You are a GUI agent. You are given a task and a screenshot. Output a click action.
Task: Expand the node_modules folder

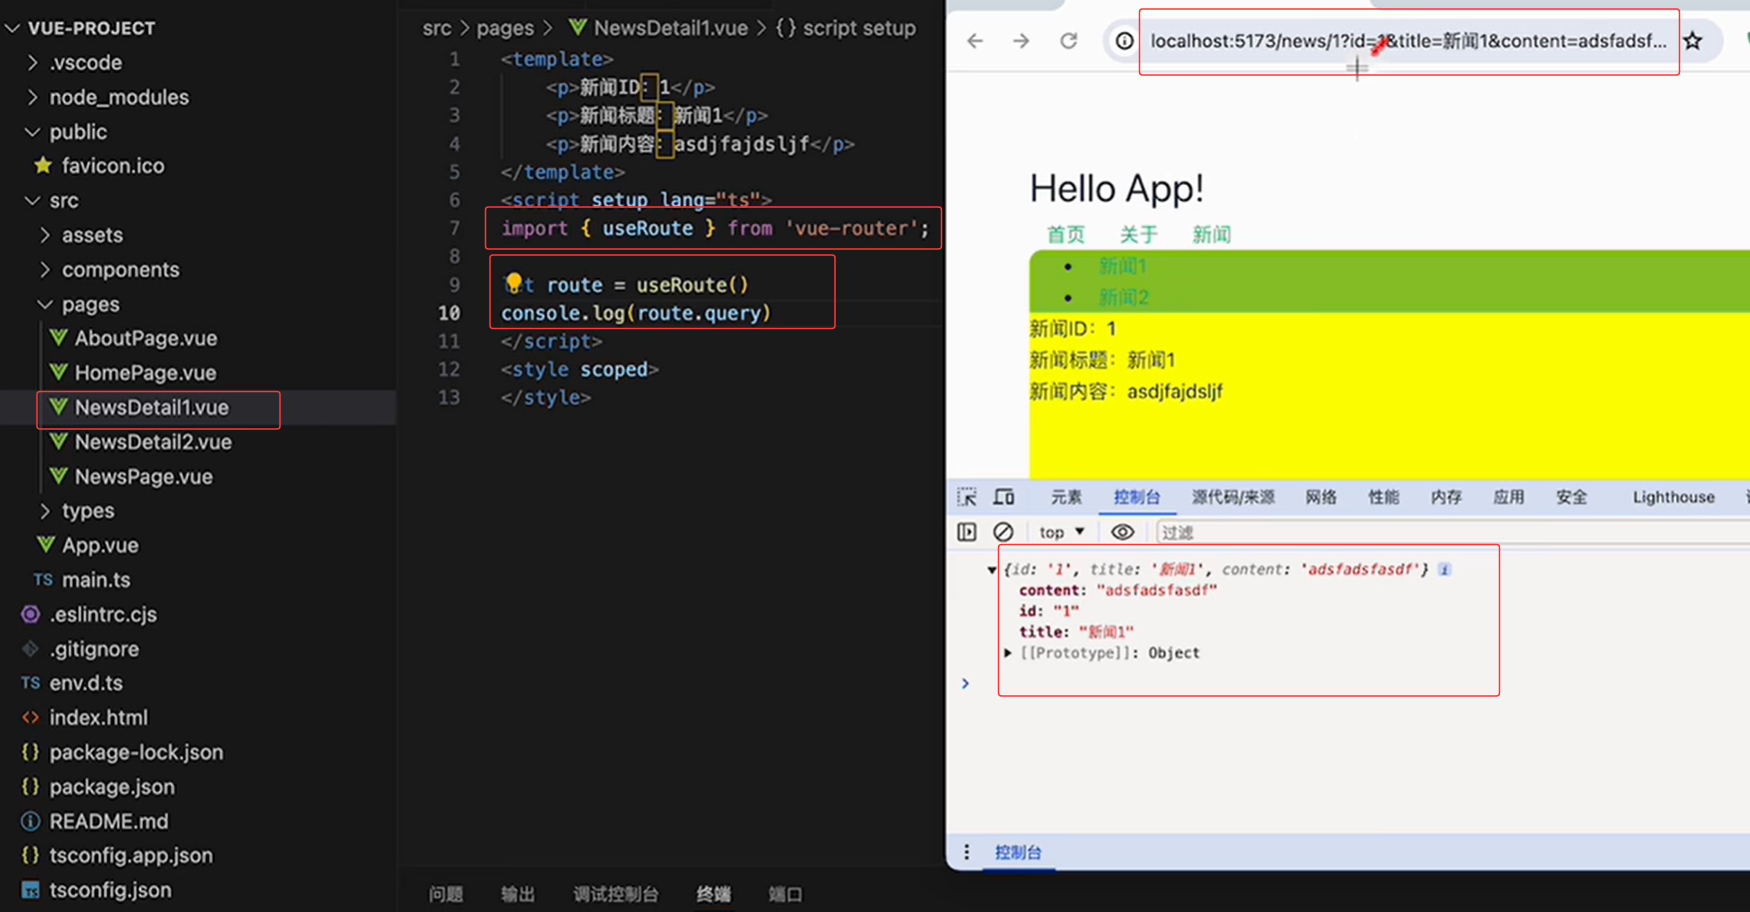pos(119,97)
